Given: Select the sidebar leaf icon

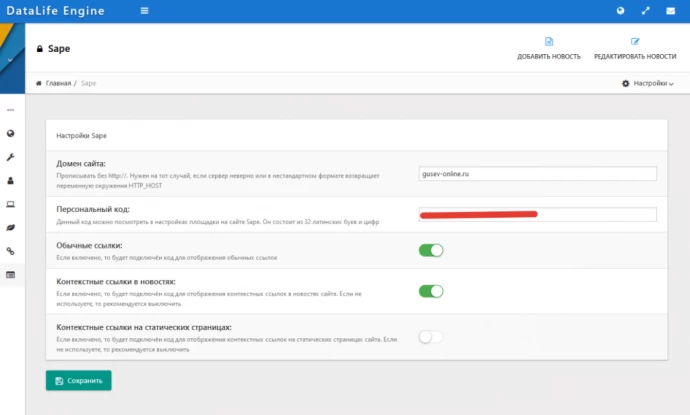Looking at the screenshot, I should pyautogui.click(x=11, y=228).
